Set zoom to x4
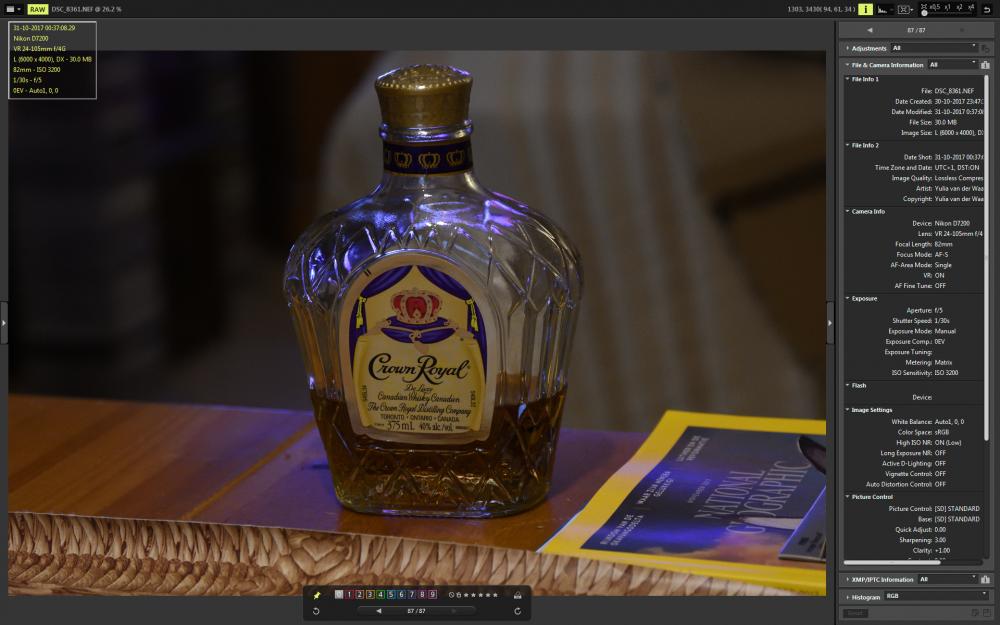Viewport: 1000px width, 625px height. [x=971, y=7]
